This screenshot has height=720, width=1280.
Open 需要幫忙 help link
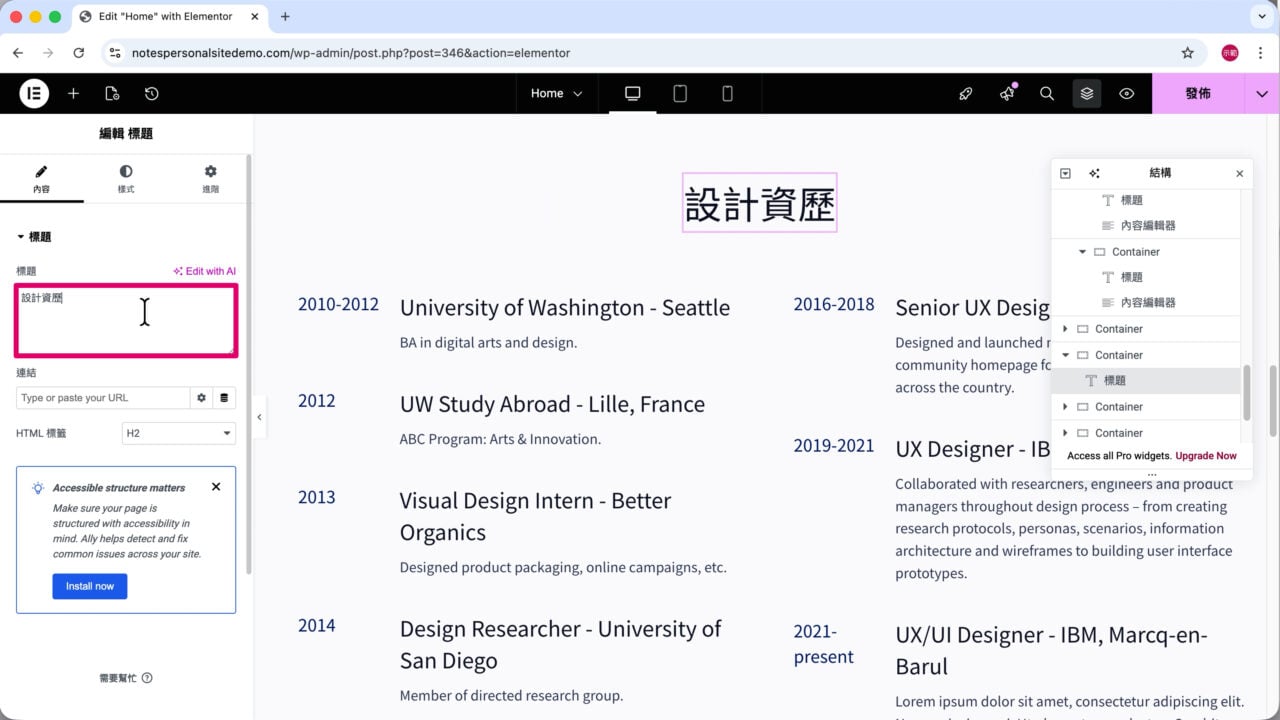(x=126, y=678)
